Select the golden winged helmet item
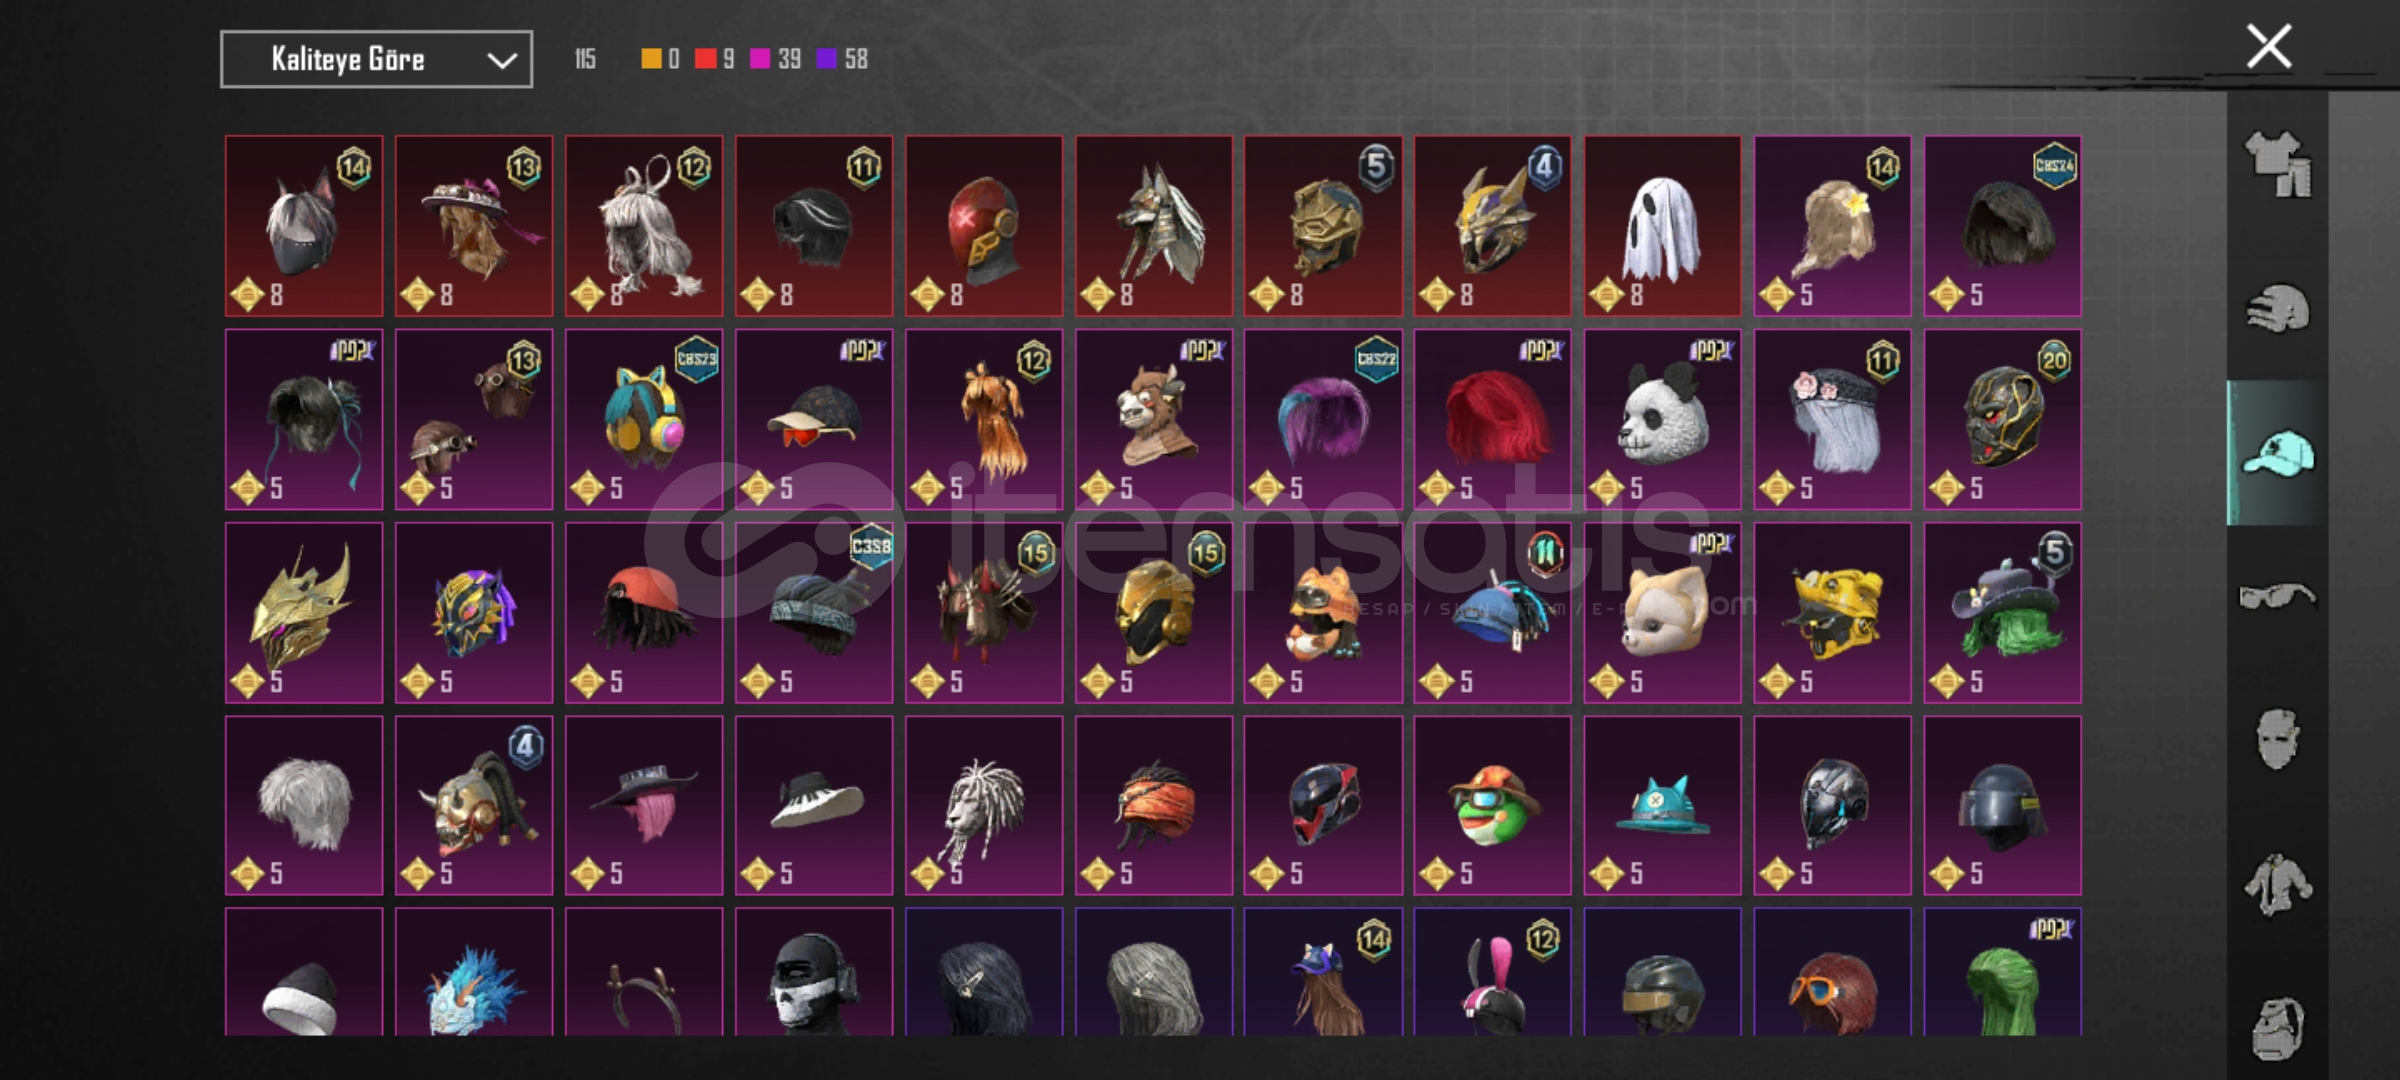The height and width of the screenshot is (1080, 2400). tap(304, 612)
